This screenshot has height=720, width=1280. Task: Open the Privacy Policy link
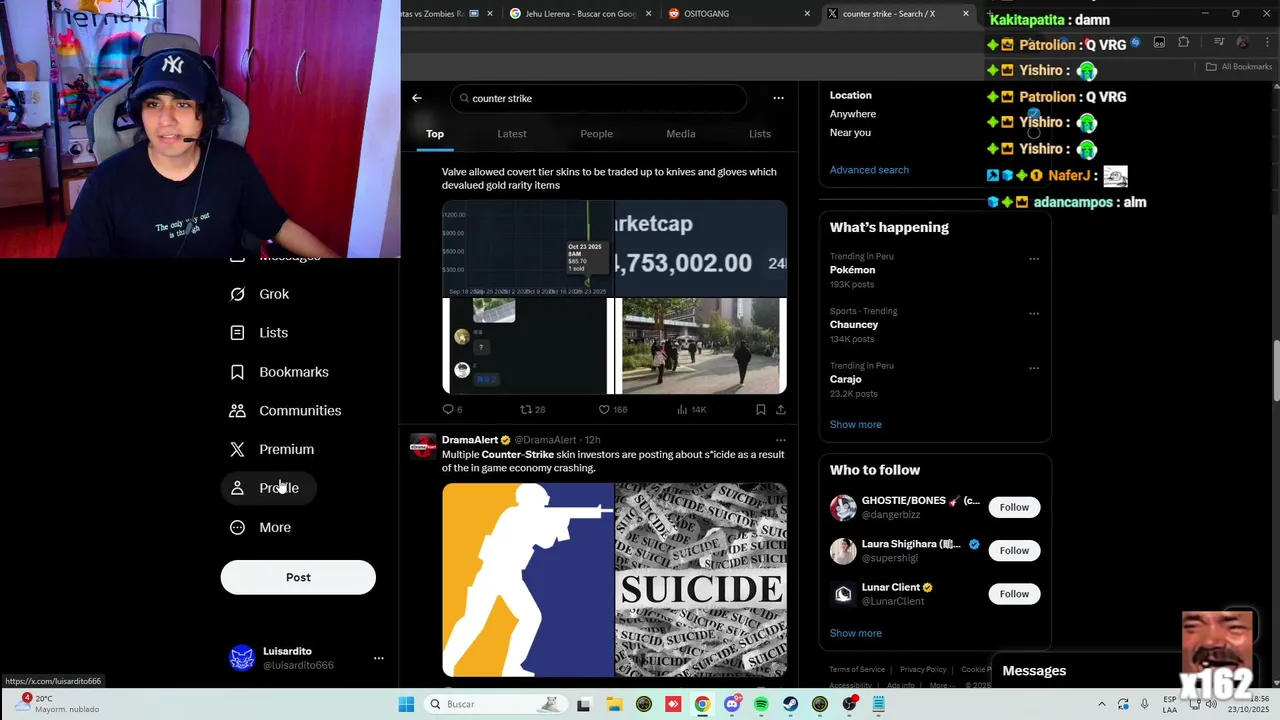tap(923, 669)
